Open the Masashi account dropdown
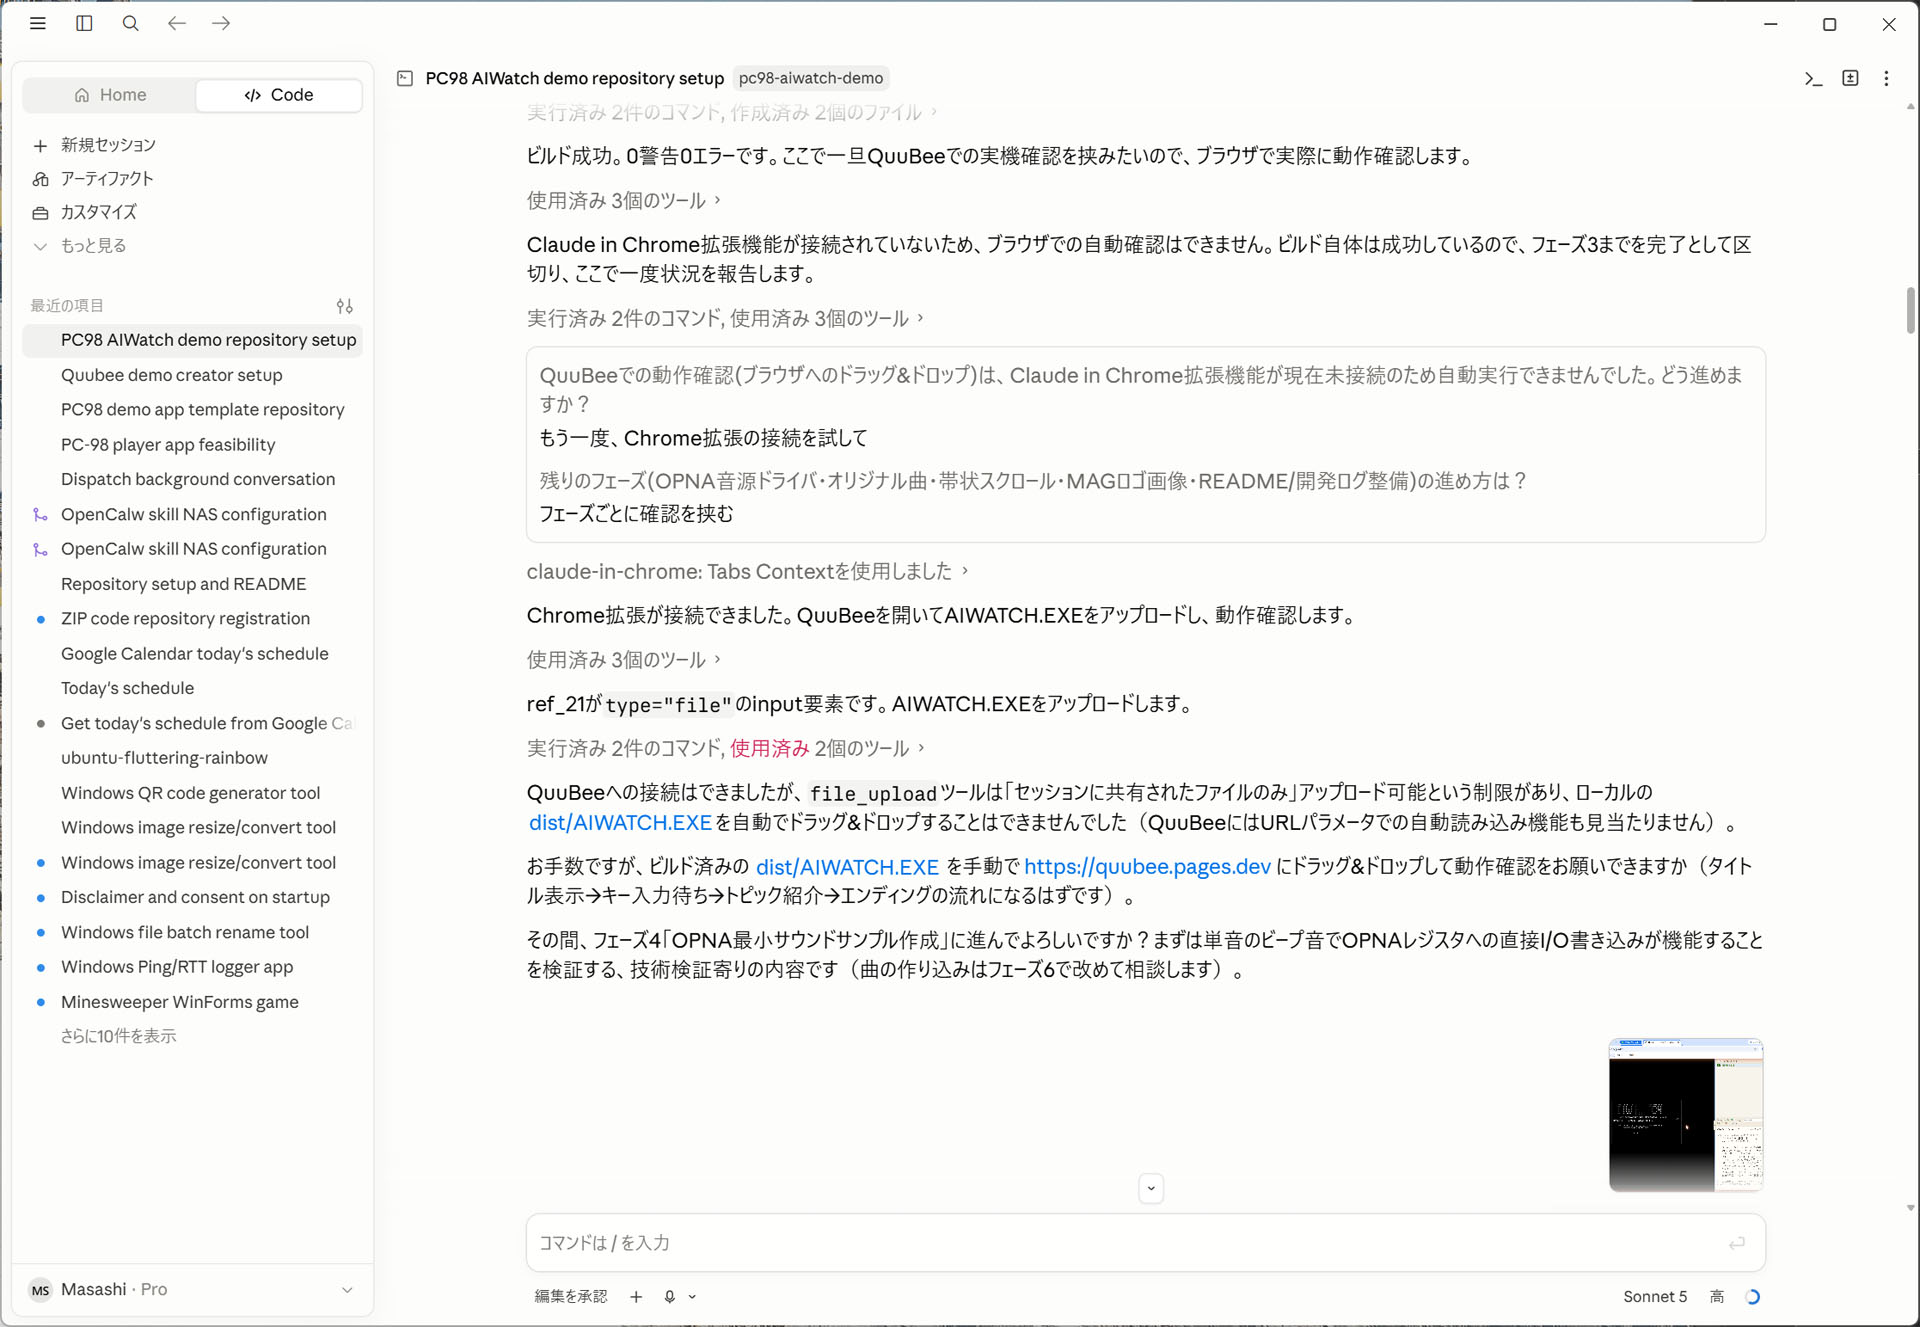 tap(192, 1289)
